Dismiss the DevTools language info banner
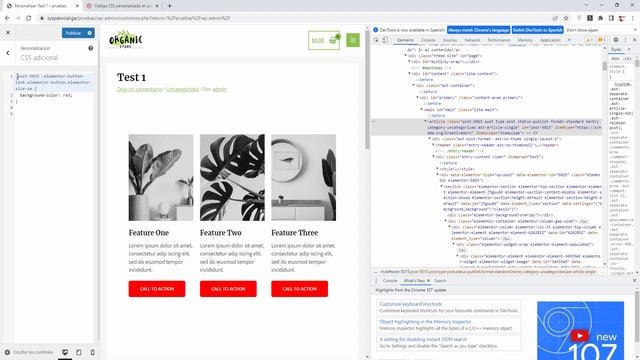 click(635, 30)
